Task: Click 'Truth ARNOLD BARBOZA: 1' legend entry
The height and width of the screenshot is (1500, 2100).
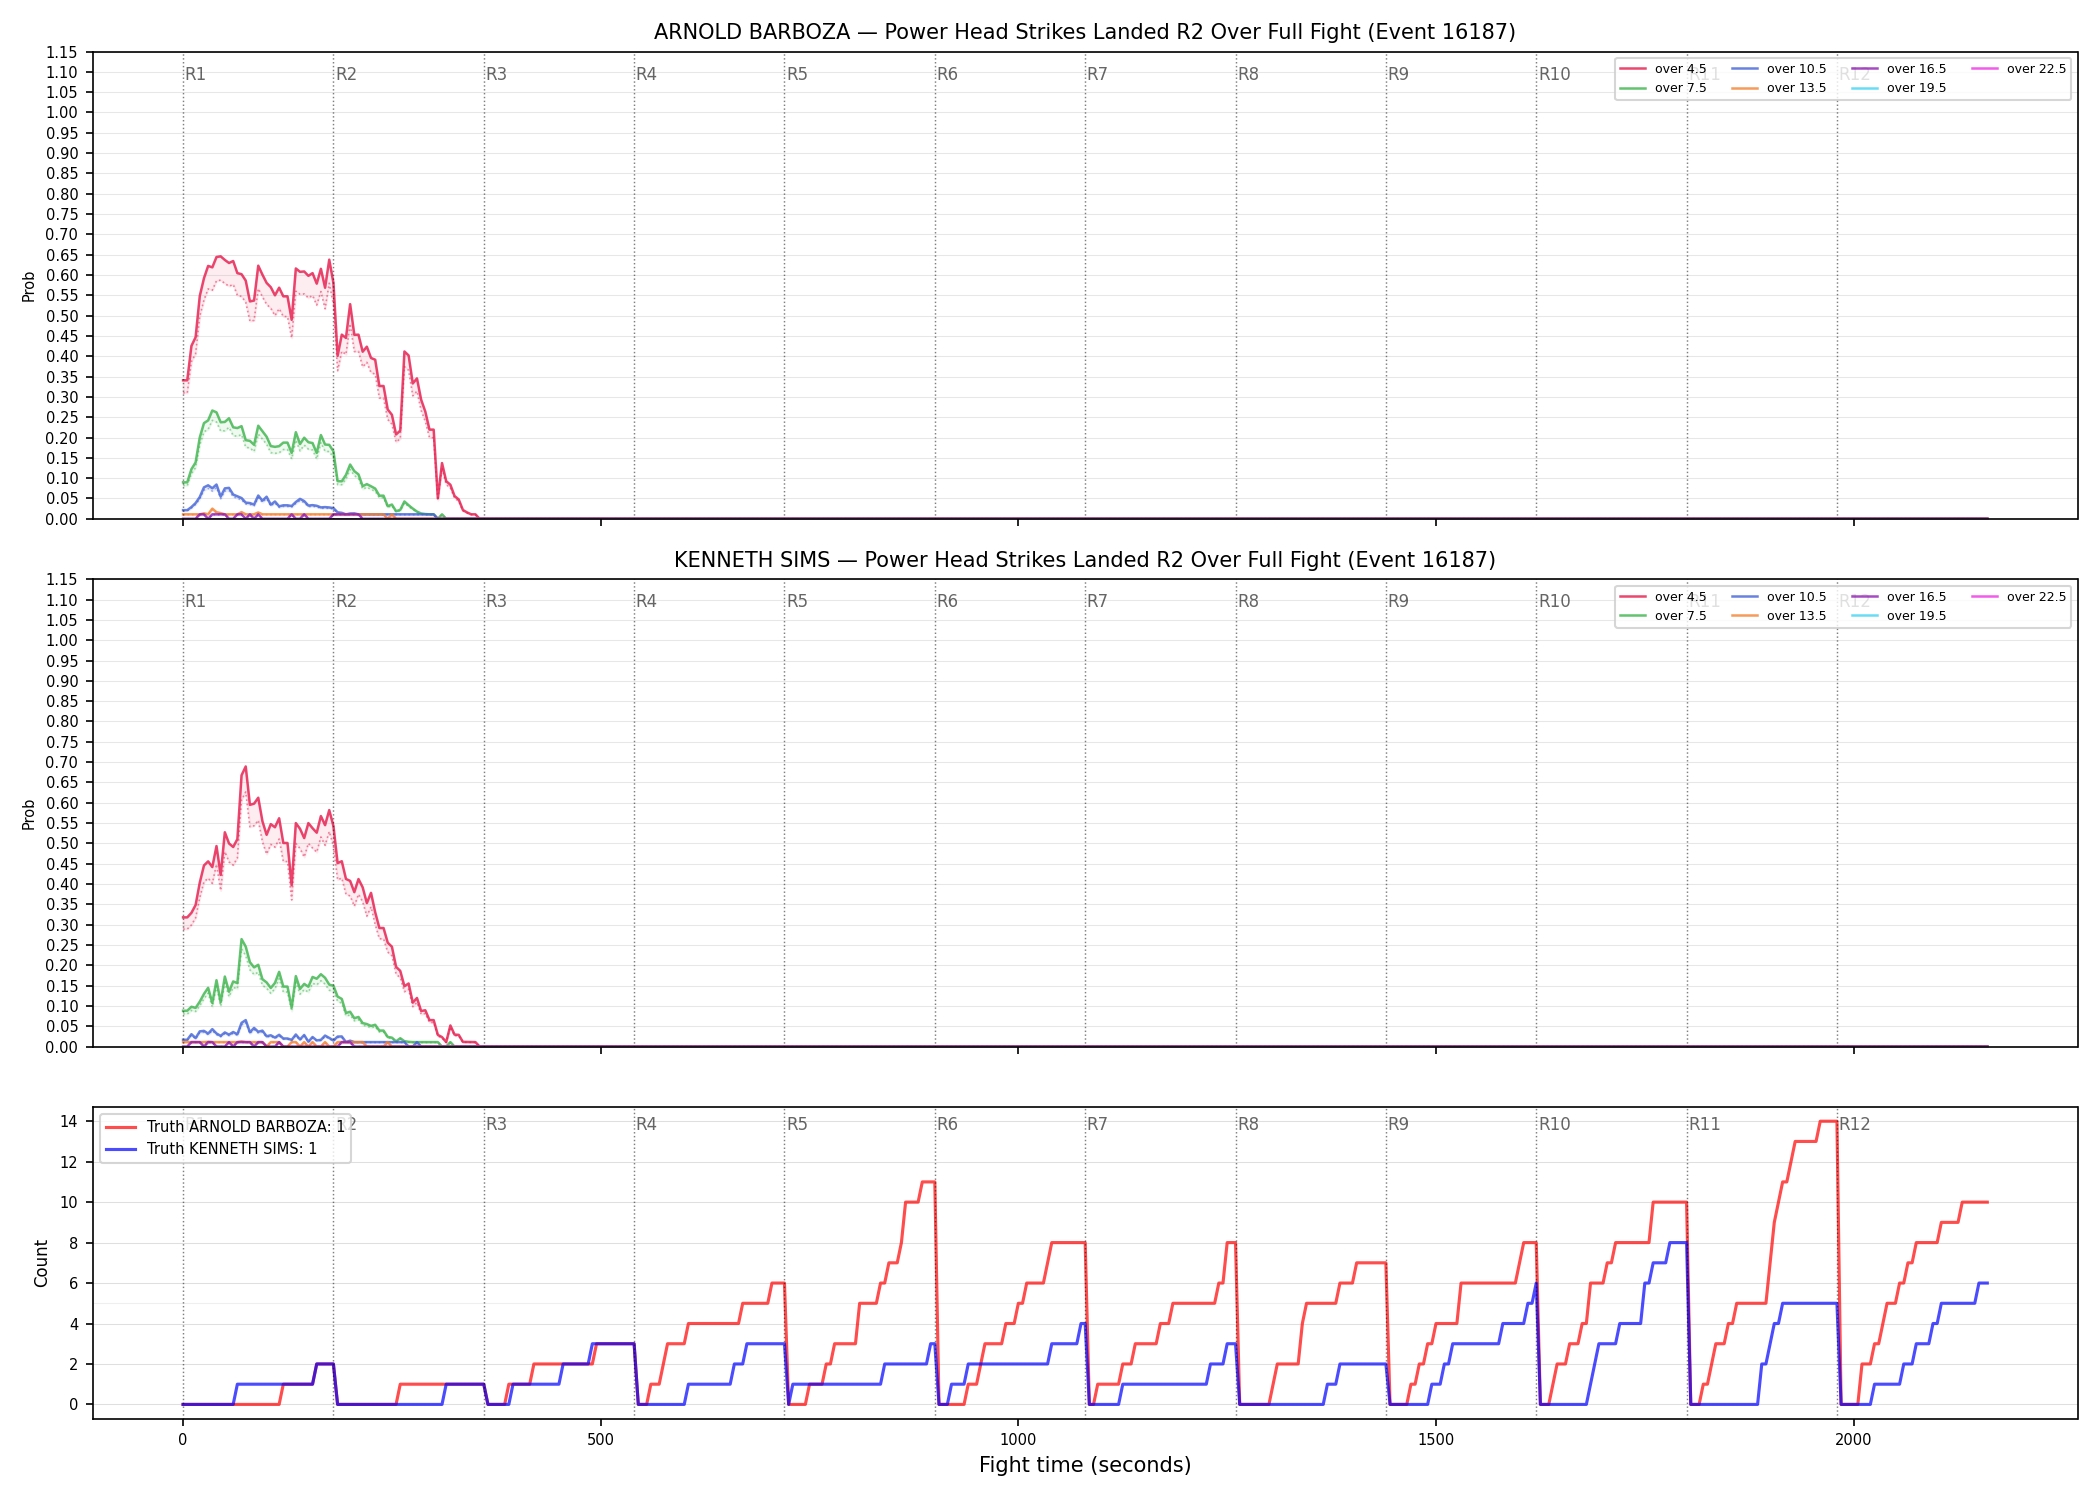Action: pyautogui.click(x=225, y=1126)
